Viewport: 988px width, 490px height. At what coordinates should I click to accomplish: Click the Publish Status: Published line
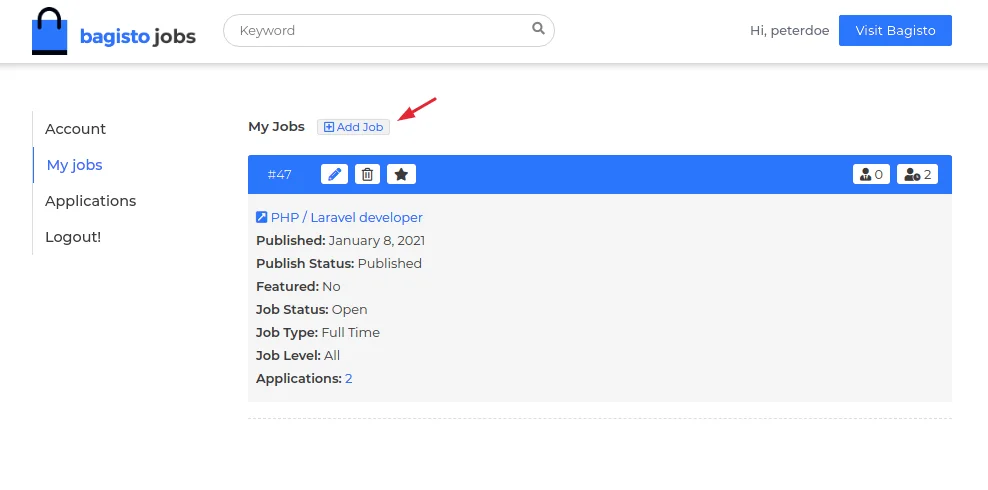click(339, 263)
